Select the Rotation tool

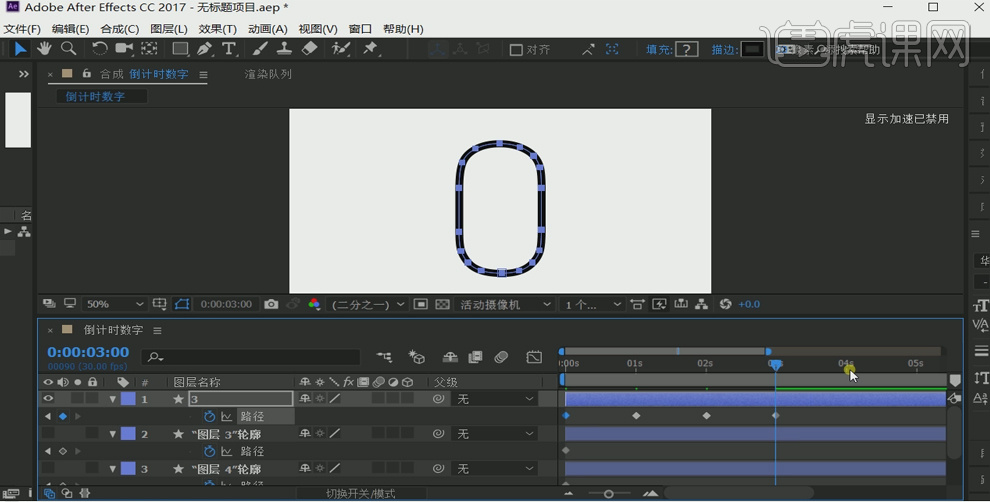(x=100, y=49)
